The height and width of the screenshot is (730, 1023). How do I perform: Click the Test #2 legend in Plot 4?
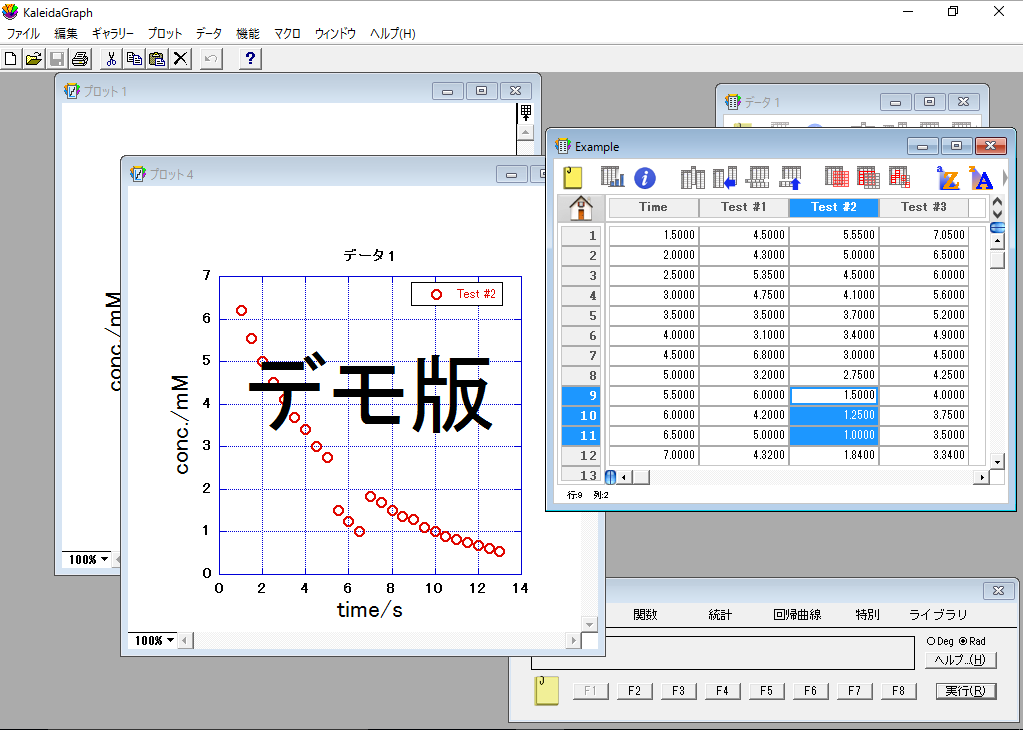click(x=457, y=294)
